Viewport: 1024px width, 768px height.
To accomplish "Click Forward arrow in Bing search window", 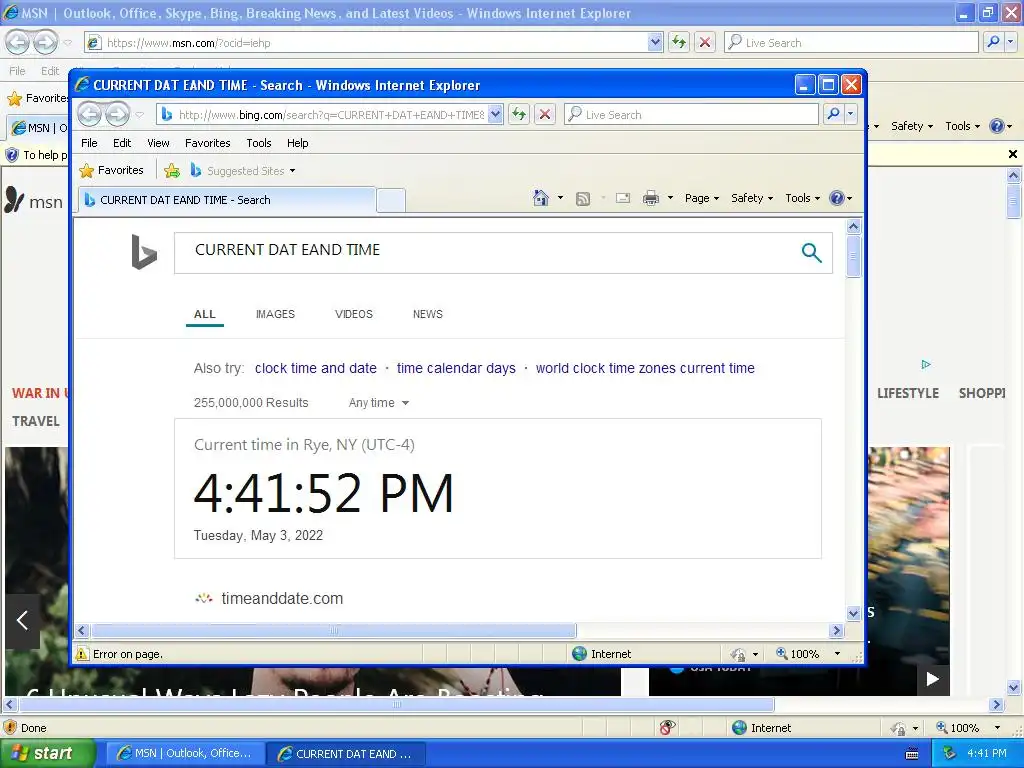I will coord(118,114).
